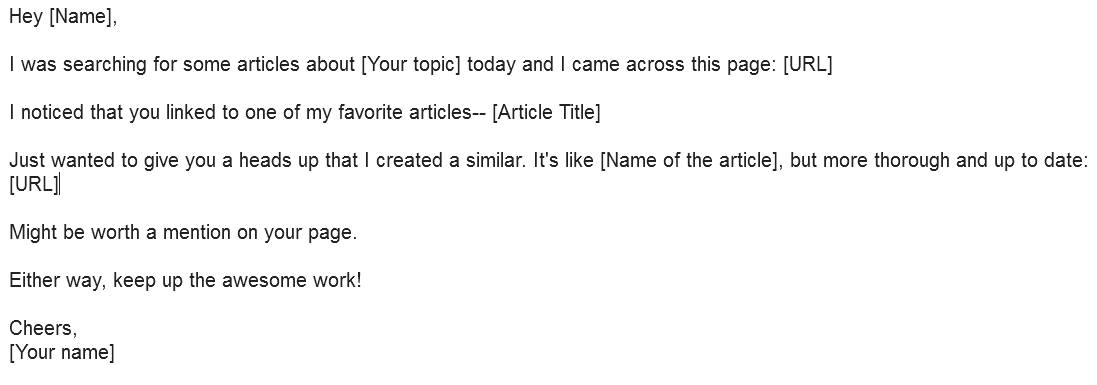This screenshot has width=1097, height=385.
Task: Place cursor on the word 'Hey'
Action: click(x=26, y=18)
